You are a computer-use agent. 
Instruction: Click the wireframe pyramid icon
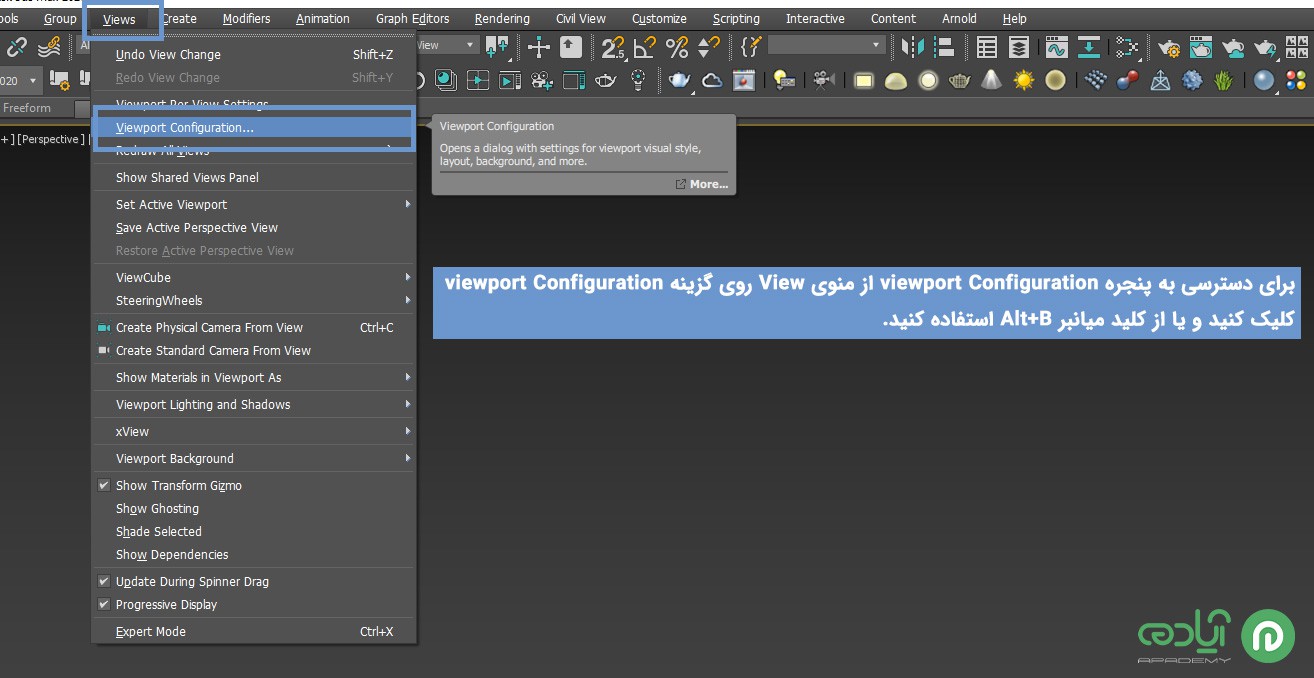click(1160, 80)
